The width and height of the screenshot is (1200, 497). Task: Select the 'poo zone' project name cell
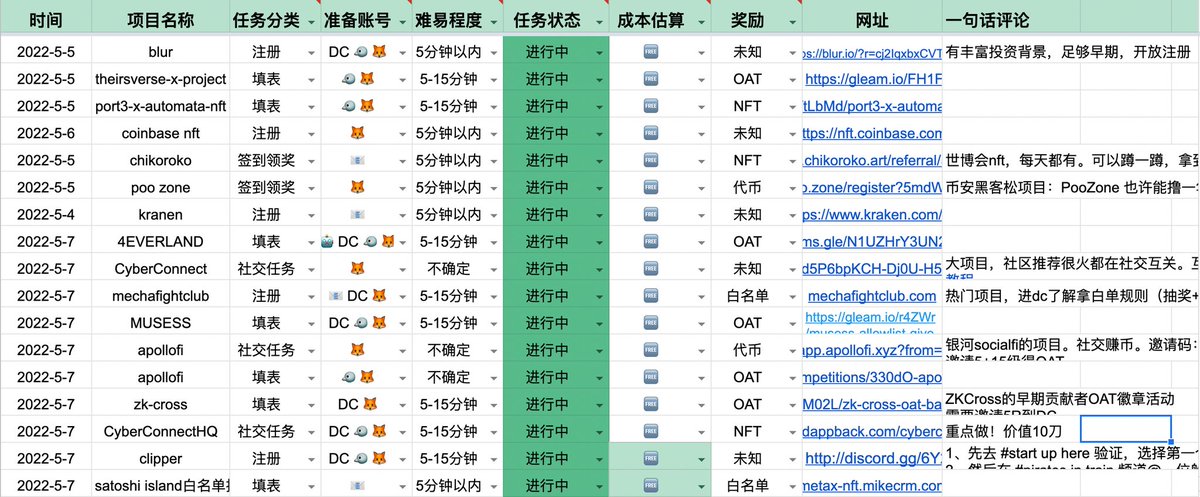[x=161, y=187]
